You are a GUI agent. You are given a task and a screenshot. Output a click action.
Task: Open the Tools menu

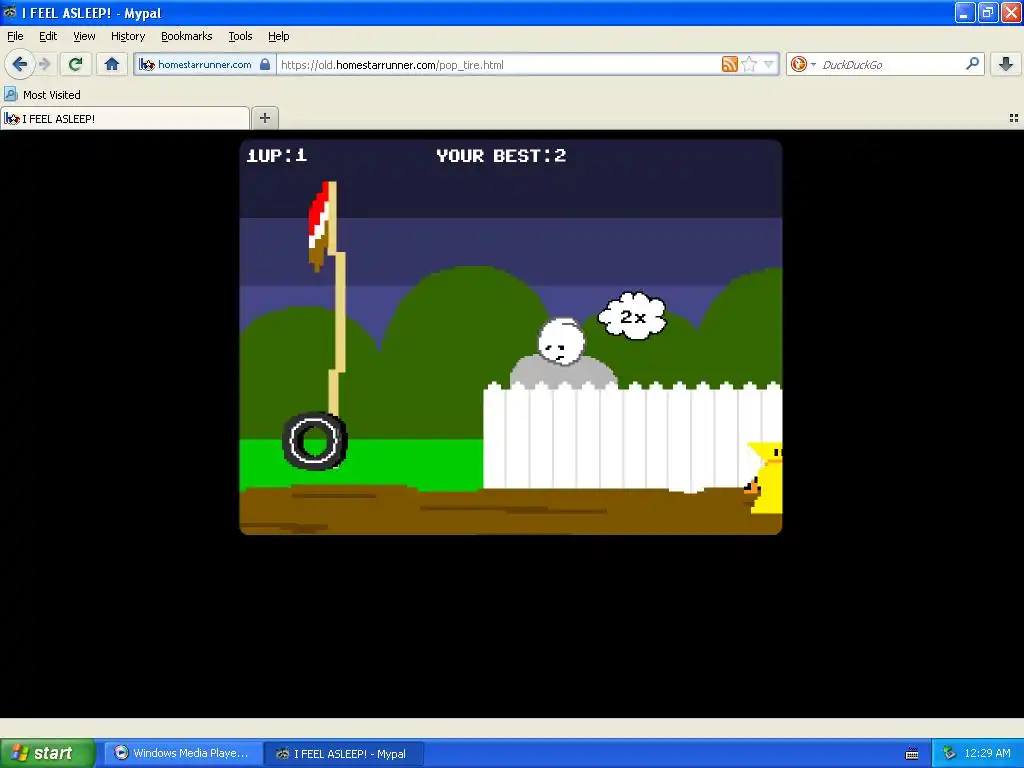240,36
